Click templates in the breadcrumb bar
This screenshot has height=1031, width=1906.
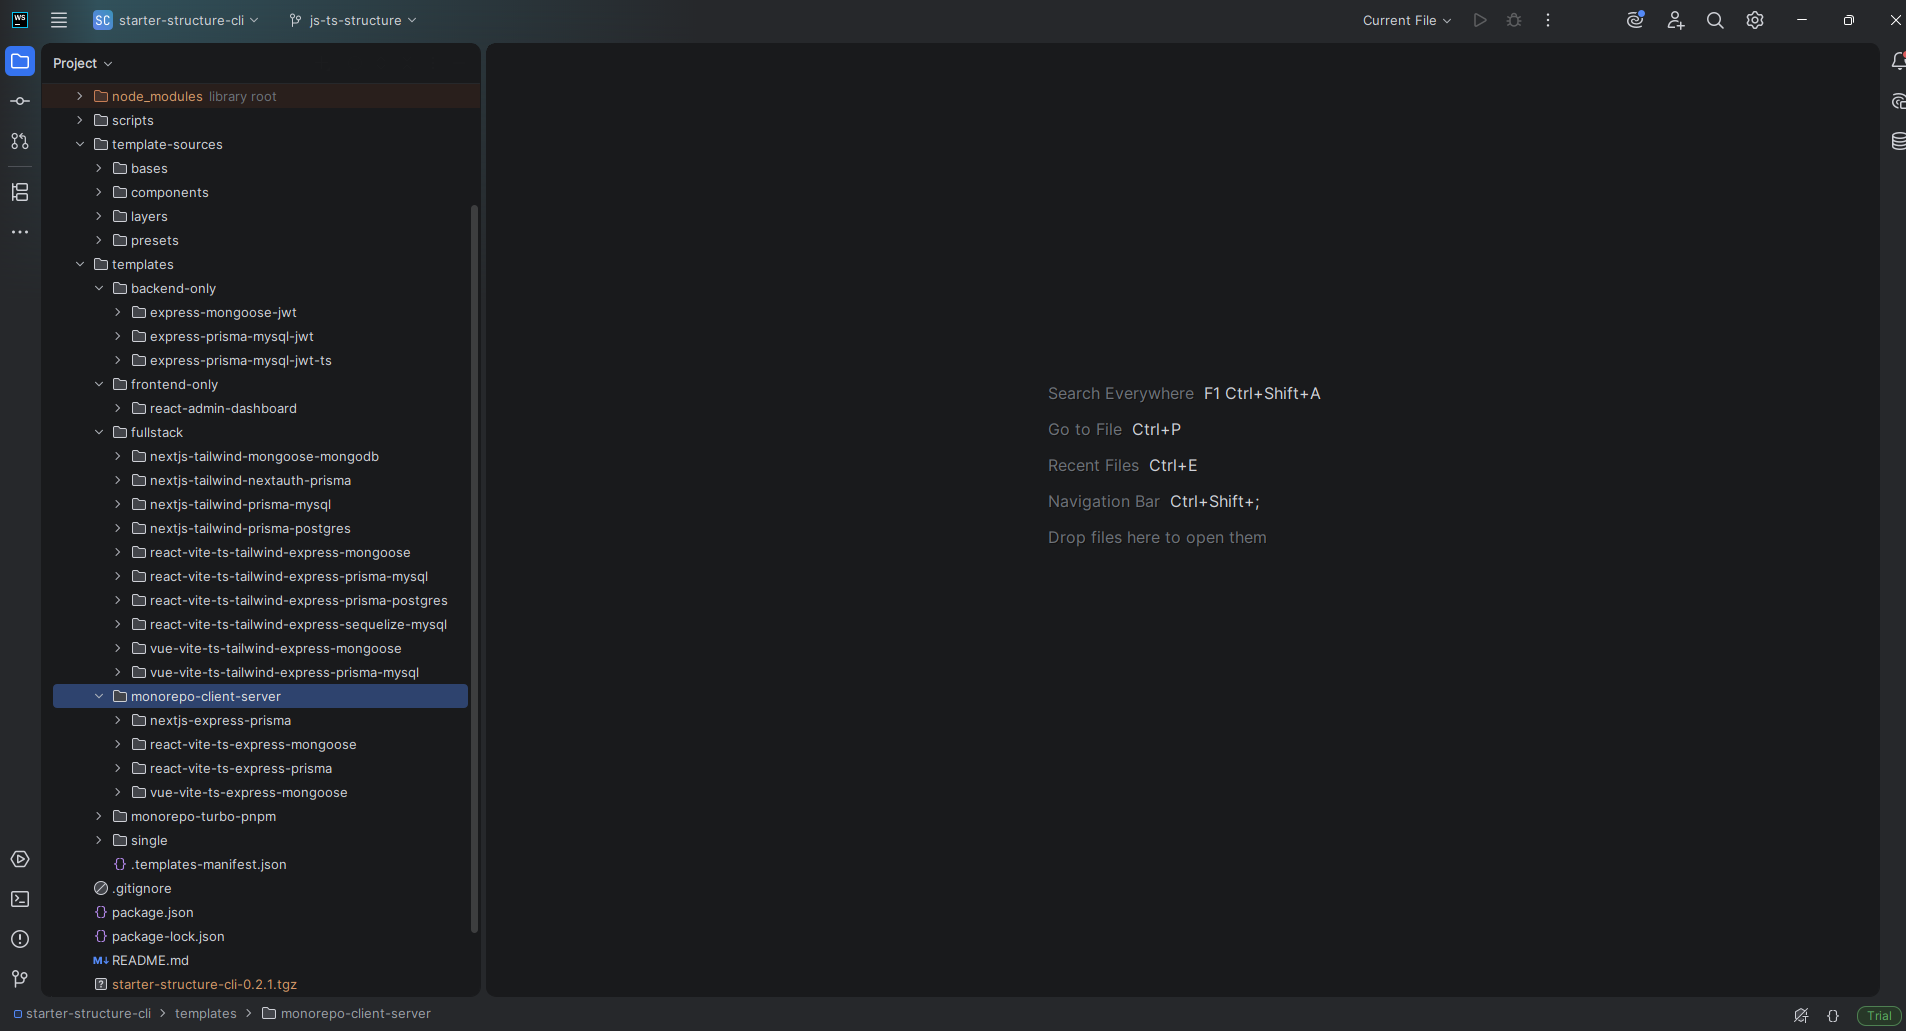click(205, 1013)
